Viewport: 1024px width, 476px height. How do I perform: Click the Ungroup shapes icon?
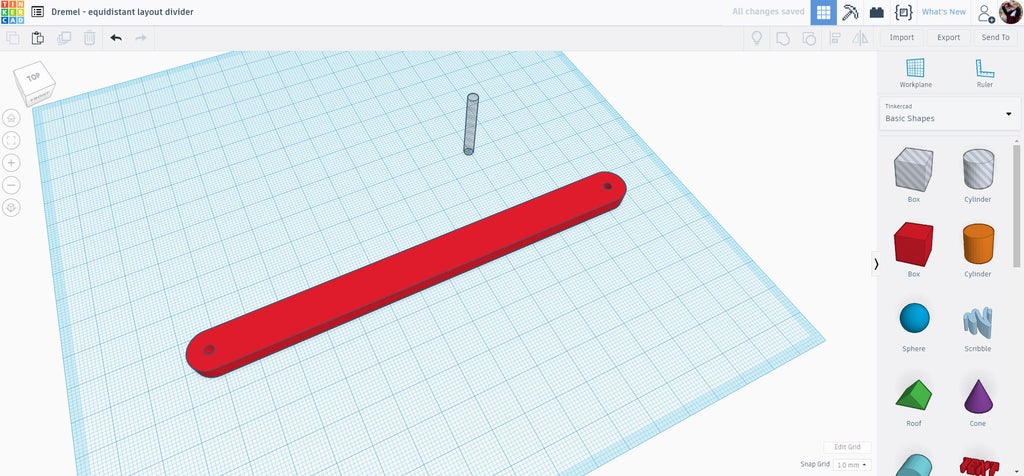click(808, 38)
